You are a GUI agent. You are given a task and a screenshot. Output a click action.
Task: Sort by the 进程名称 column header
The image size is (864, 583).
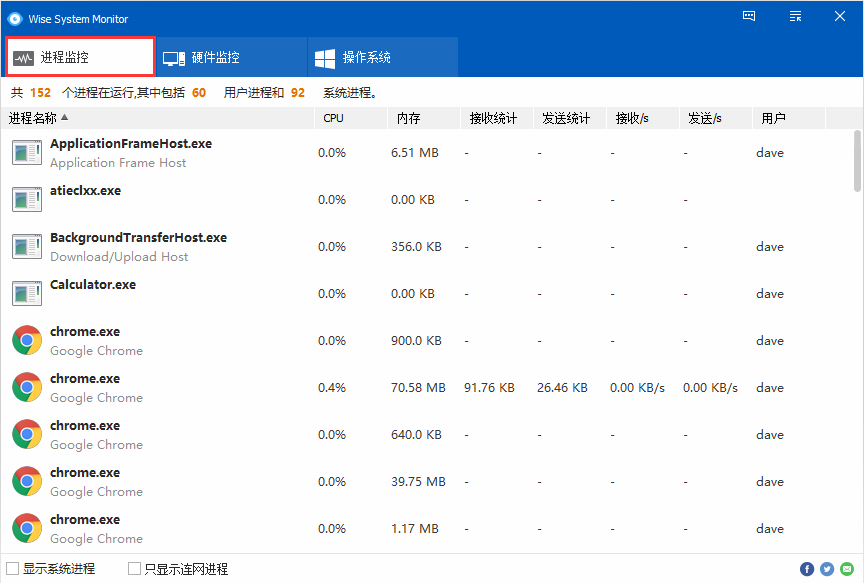click(x=158, y=118)
